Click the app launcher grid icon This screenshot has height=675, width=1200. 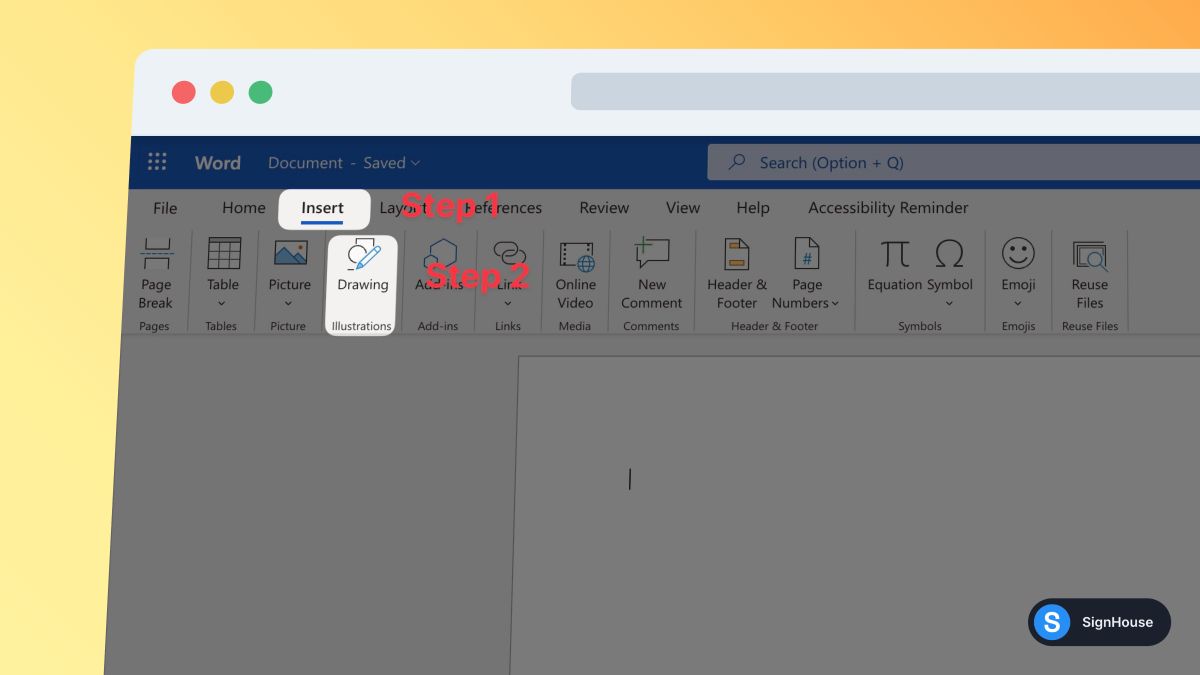coord(157,161)
